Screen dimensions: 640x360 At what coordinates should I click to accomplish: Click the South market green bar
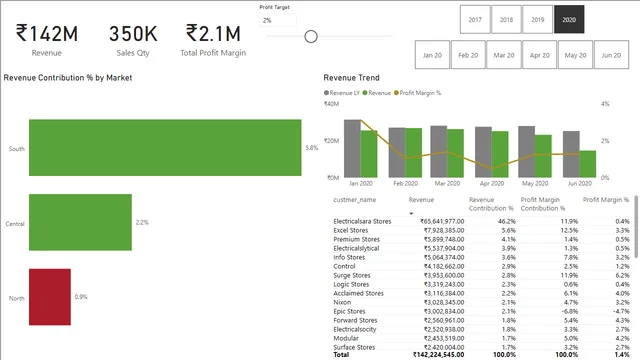[x=165, y=148]
